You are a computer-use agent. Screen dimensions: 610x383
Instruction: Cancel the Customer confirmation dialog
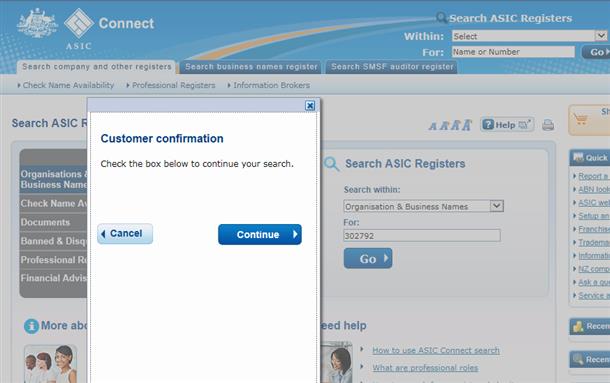click(125, 234)
